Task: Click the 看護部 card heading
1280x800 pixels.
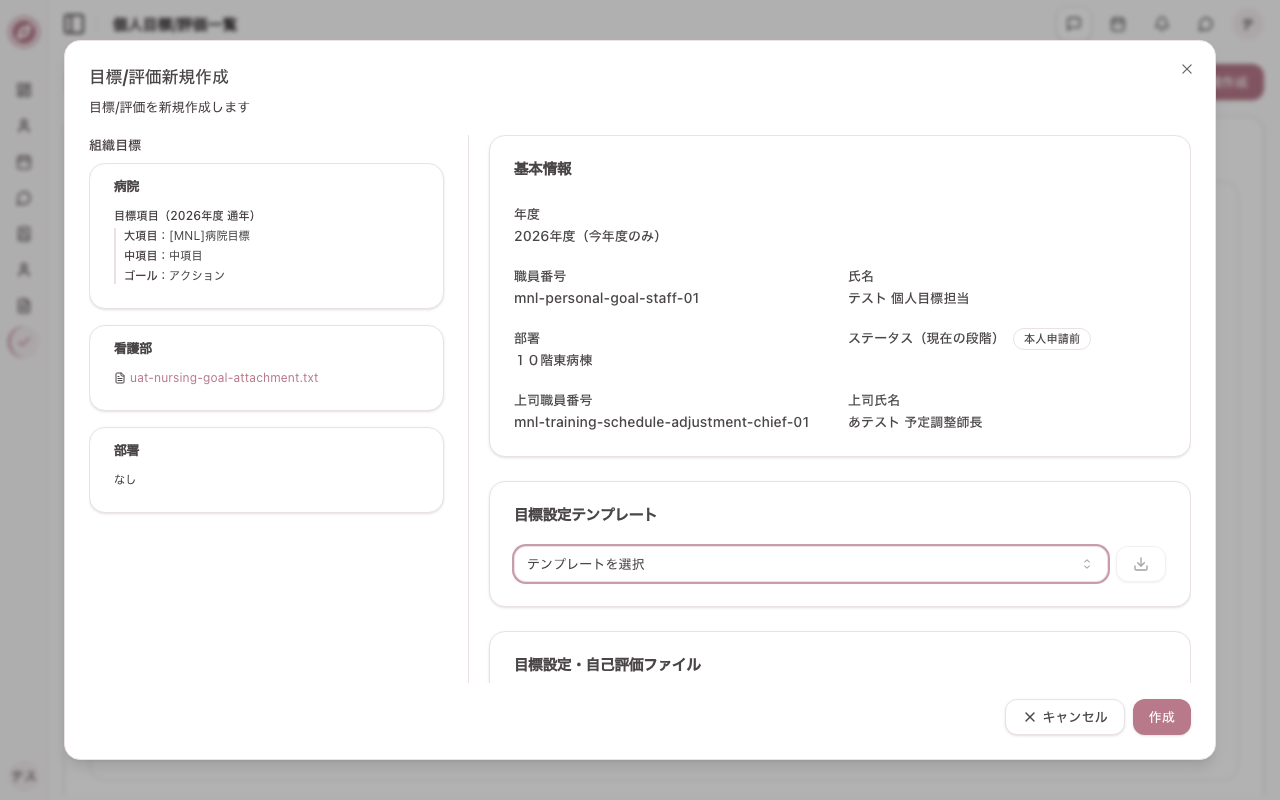Action: [x=133, y=349]
